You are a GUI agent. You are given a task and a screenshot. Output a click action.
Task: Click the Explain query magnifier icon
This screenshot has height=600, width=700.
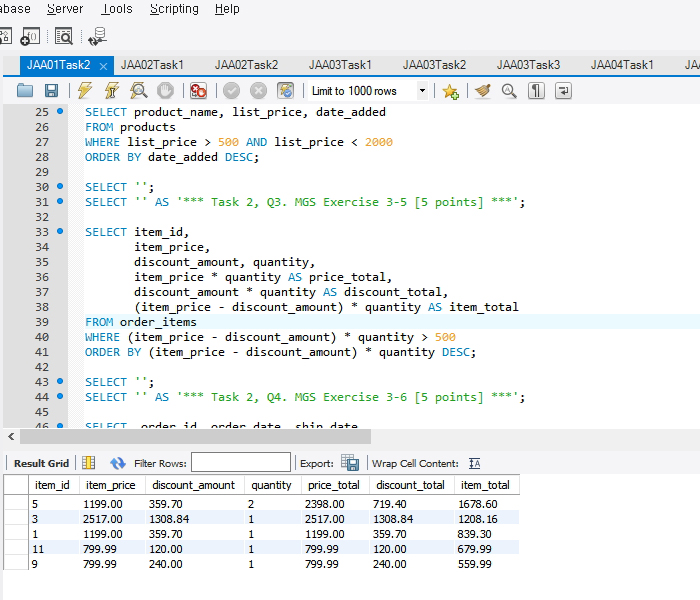(139, 91)
